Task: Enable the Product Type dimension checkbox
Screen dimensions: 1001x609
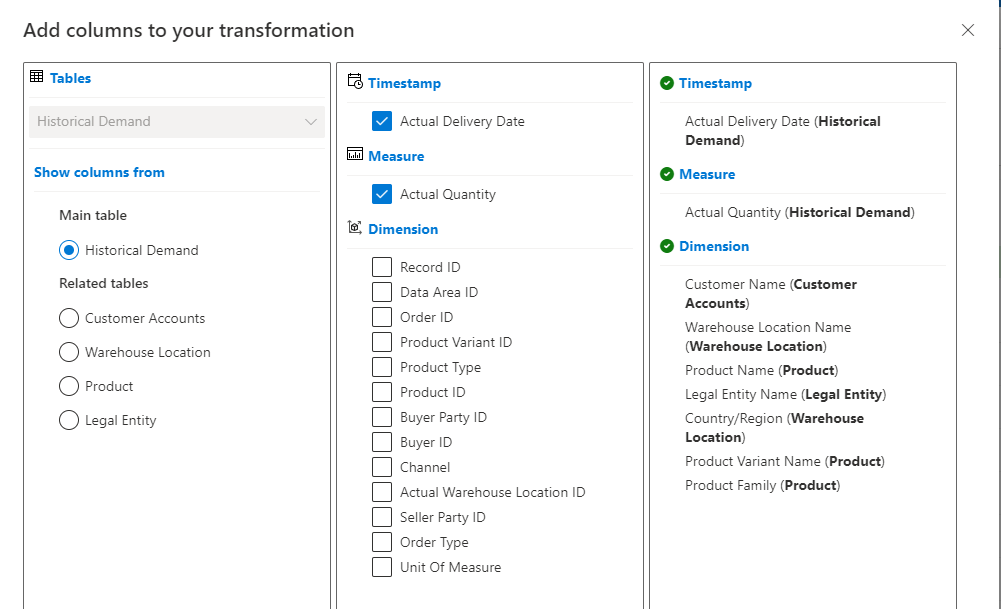Action: point(382,367)
